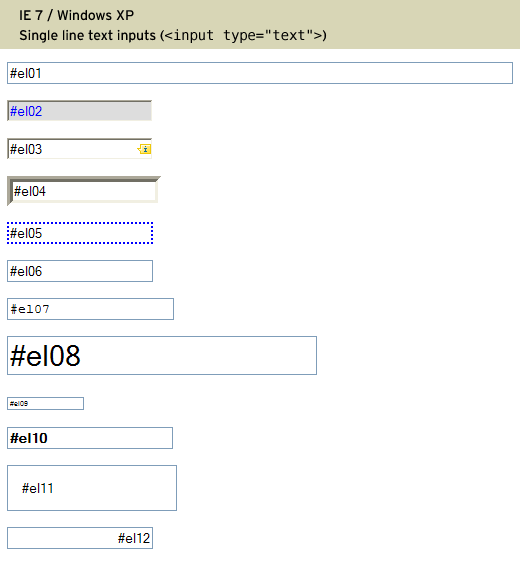Focus the right-aligned #el12 input field
This screenshot has width=520, height=565.
coord(80,538)
